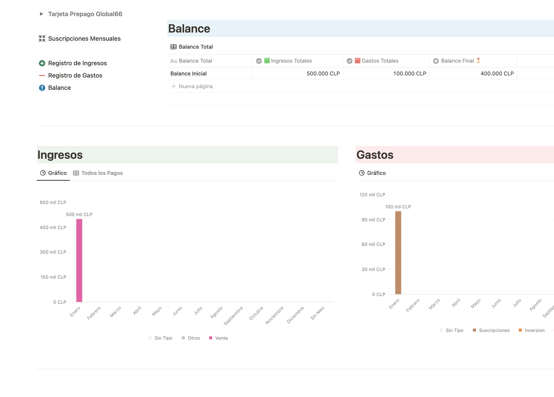
Task: Click the 120 mil CLP axis label
Action: (372, 195)
